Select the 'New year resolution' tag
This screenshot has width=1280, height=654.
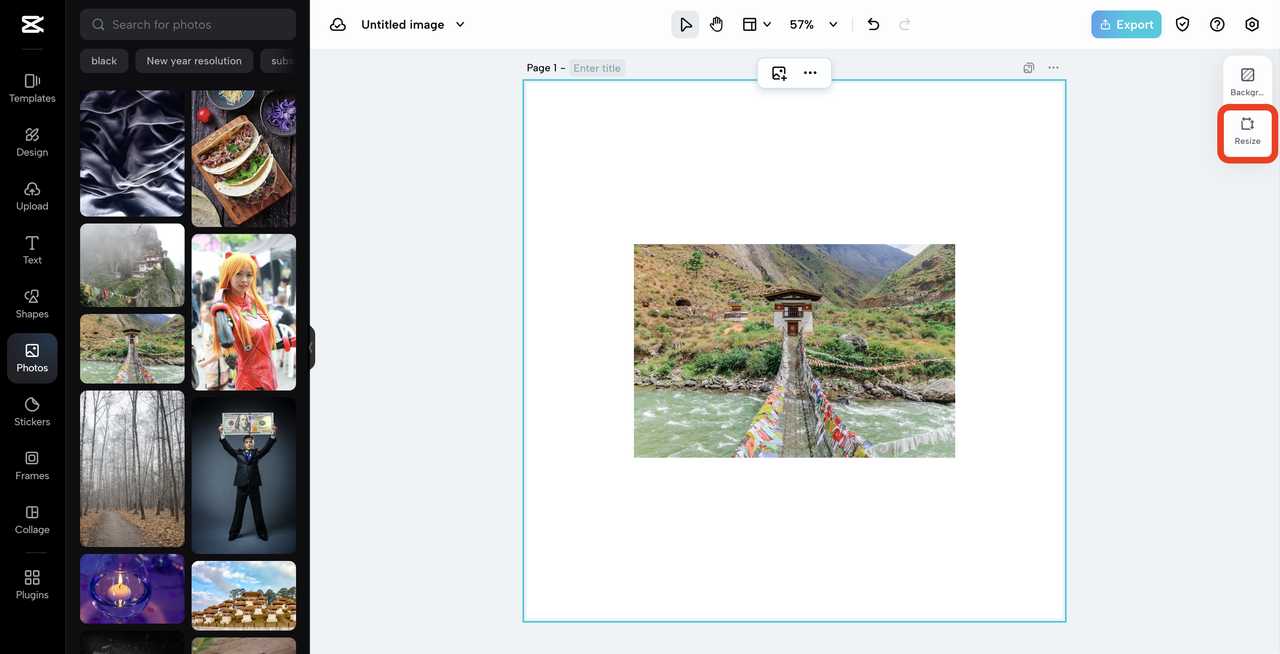194,61
